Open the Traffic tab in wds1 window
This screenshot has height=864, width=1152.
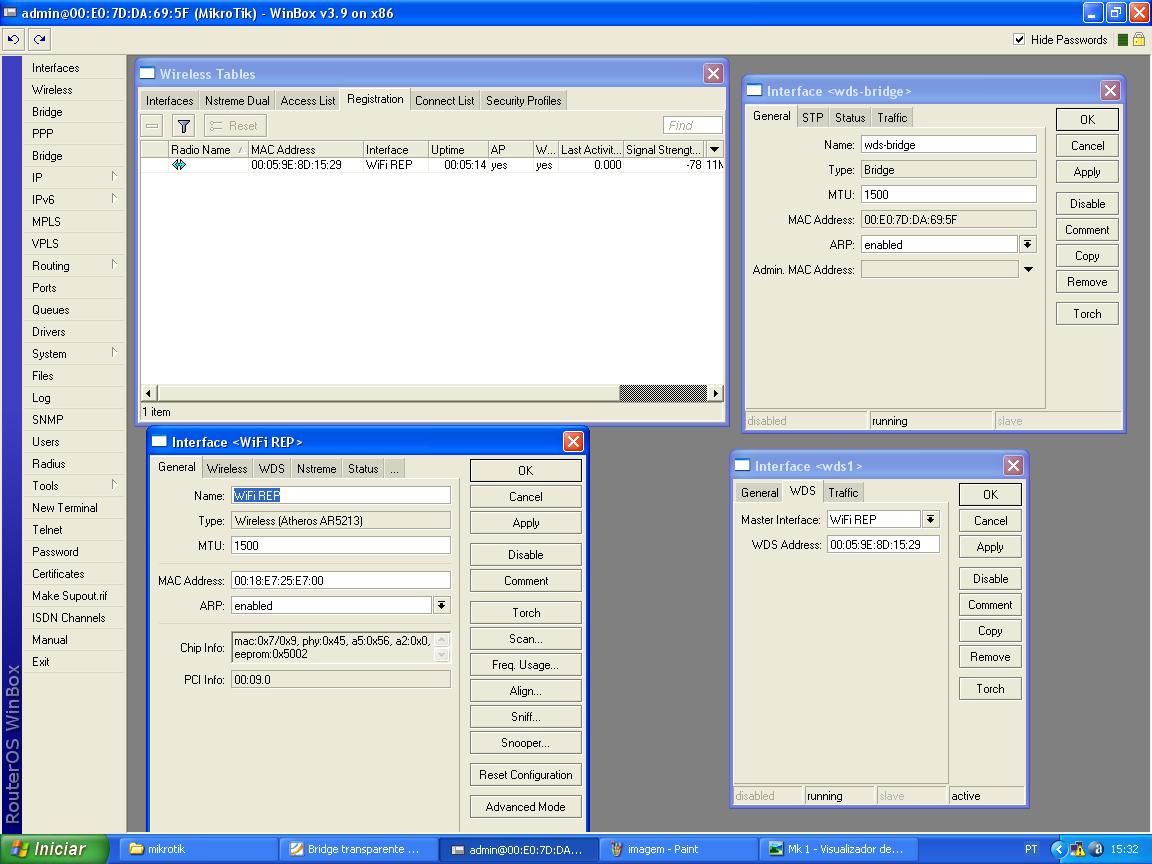point(843,493)
